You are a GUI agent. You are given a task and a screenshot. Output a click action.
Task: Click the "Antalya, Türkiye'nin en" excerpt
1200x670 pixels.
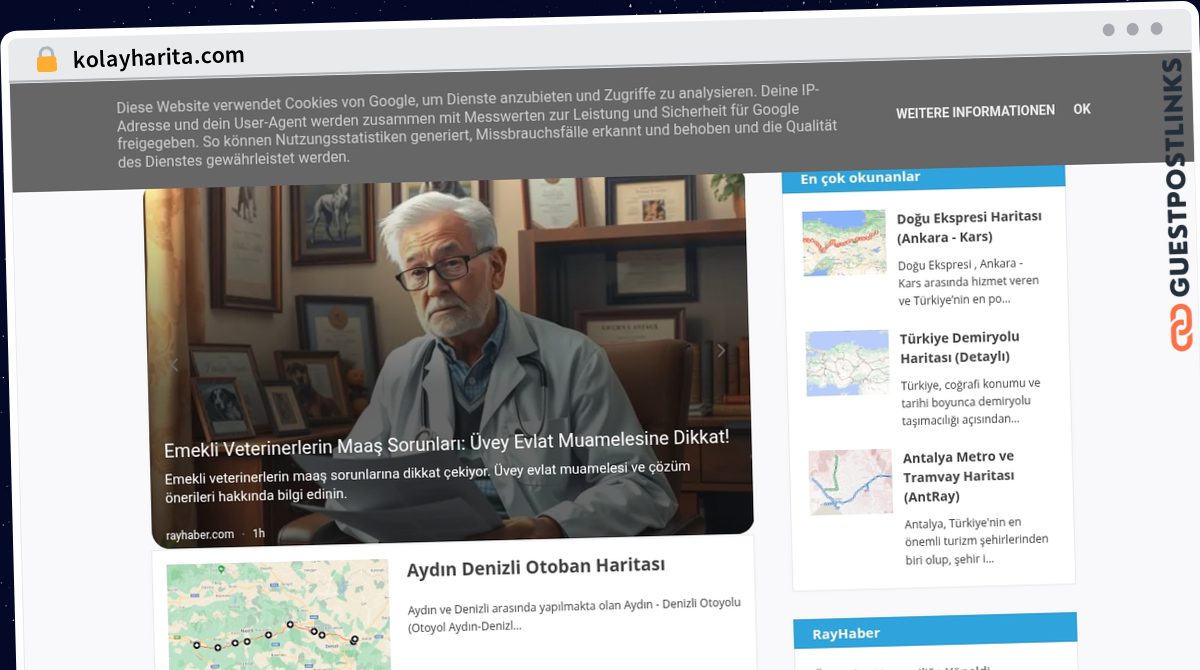(x=976, y=541)
